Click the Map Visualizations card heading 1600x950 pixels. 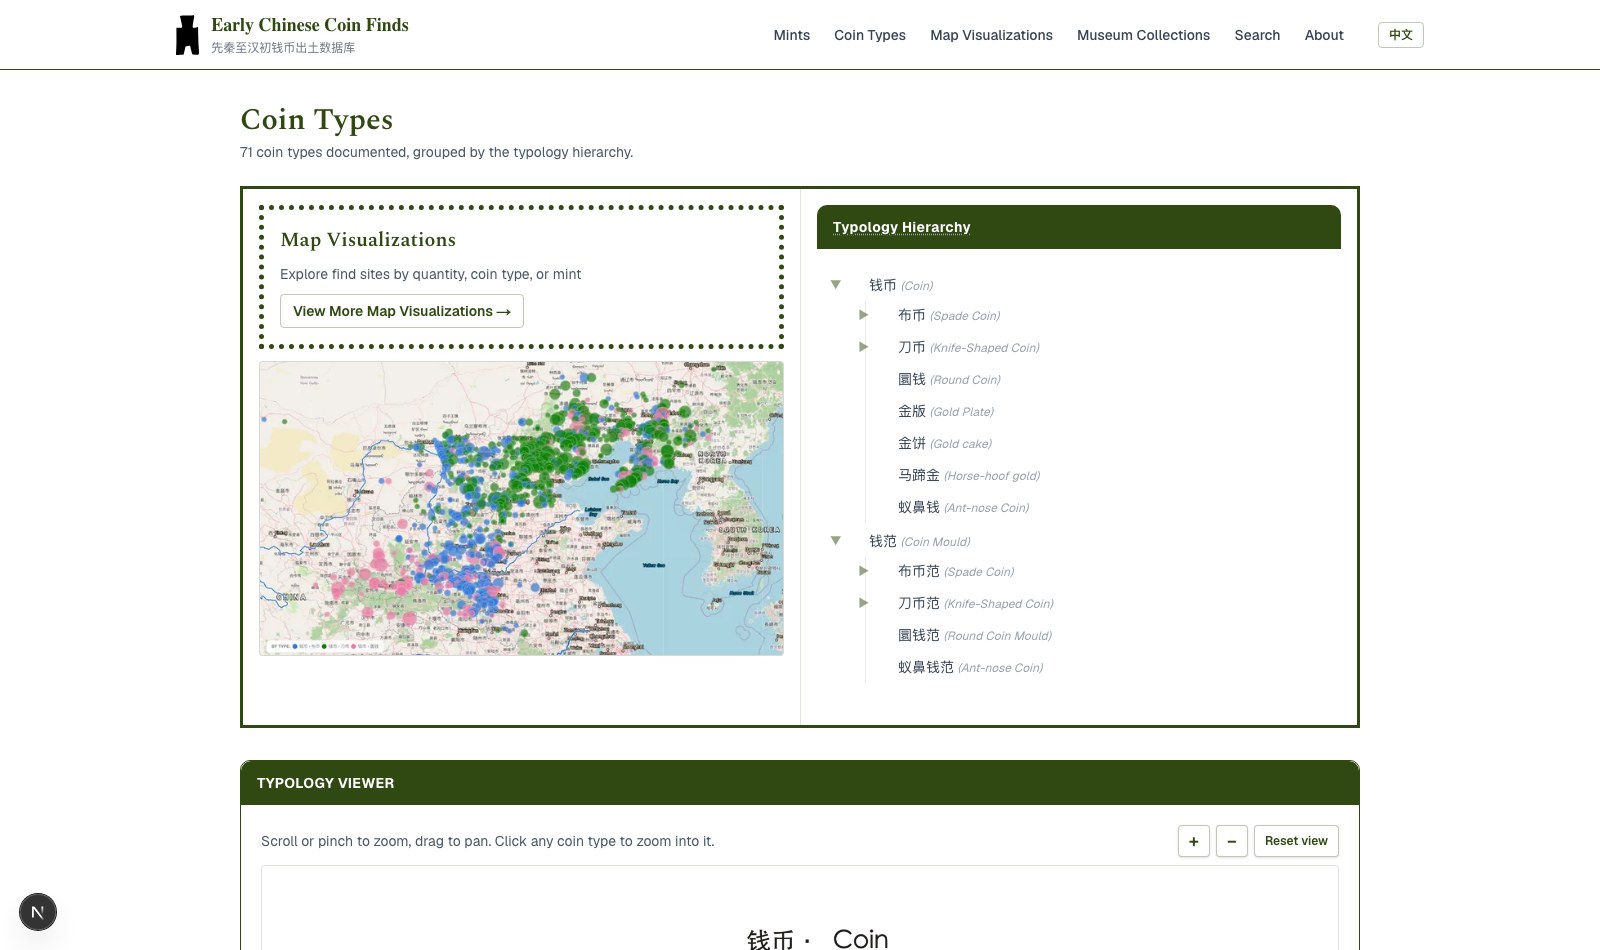(368, 240)
